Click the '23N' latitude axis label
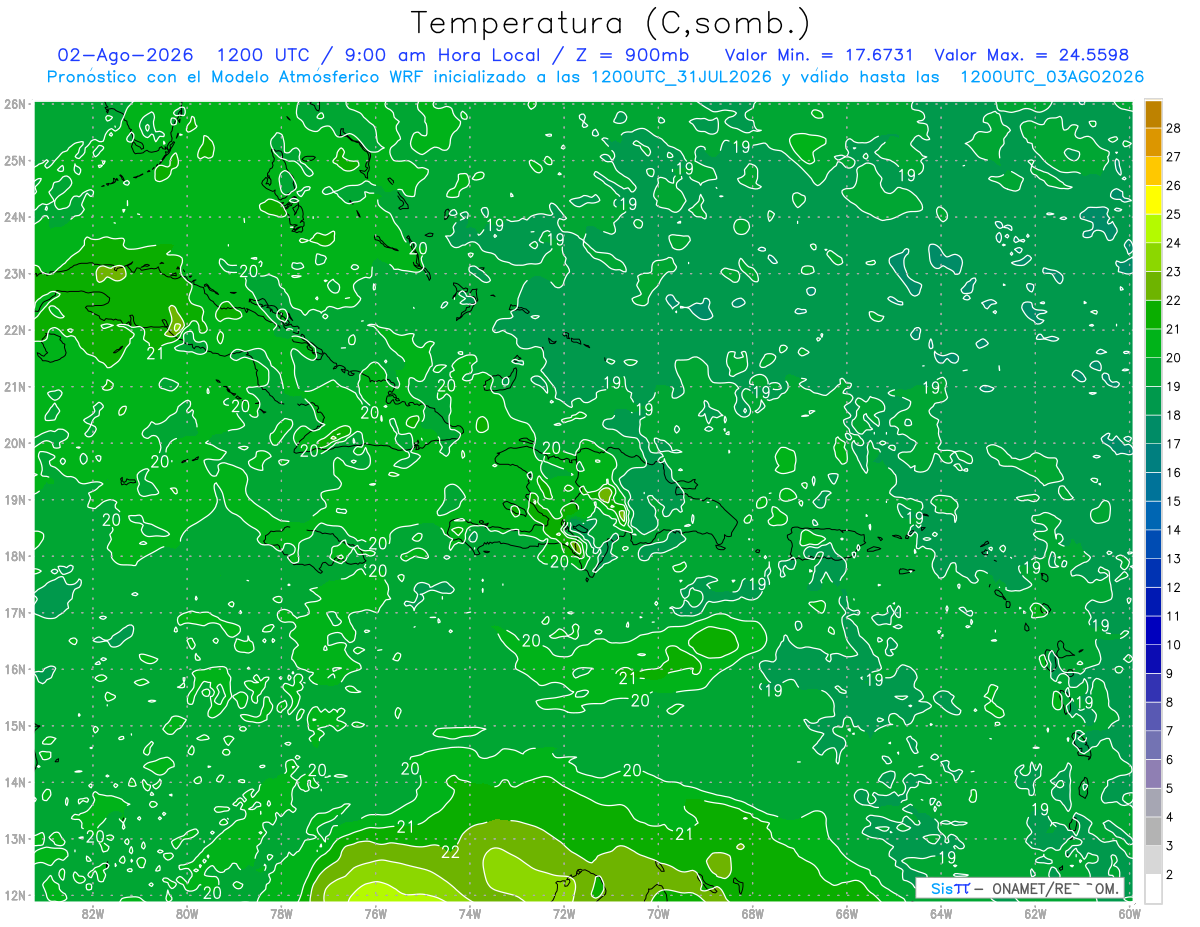 (14, 274)
